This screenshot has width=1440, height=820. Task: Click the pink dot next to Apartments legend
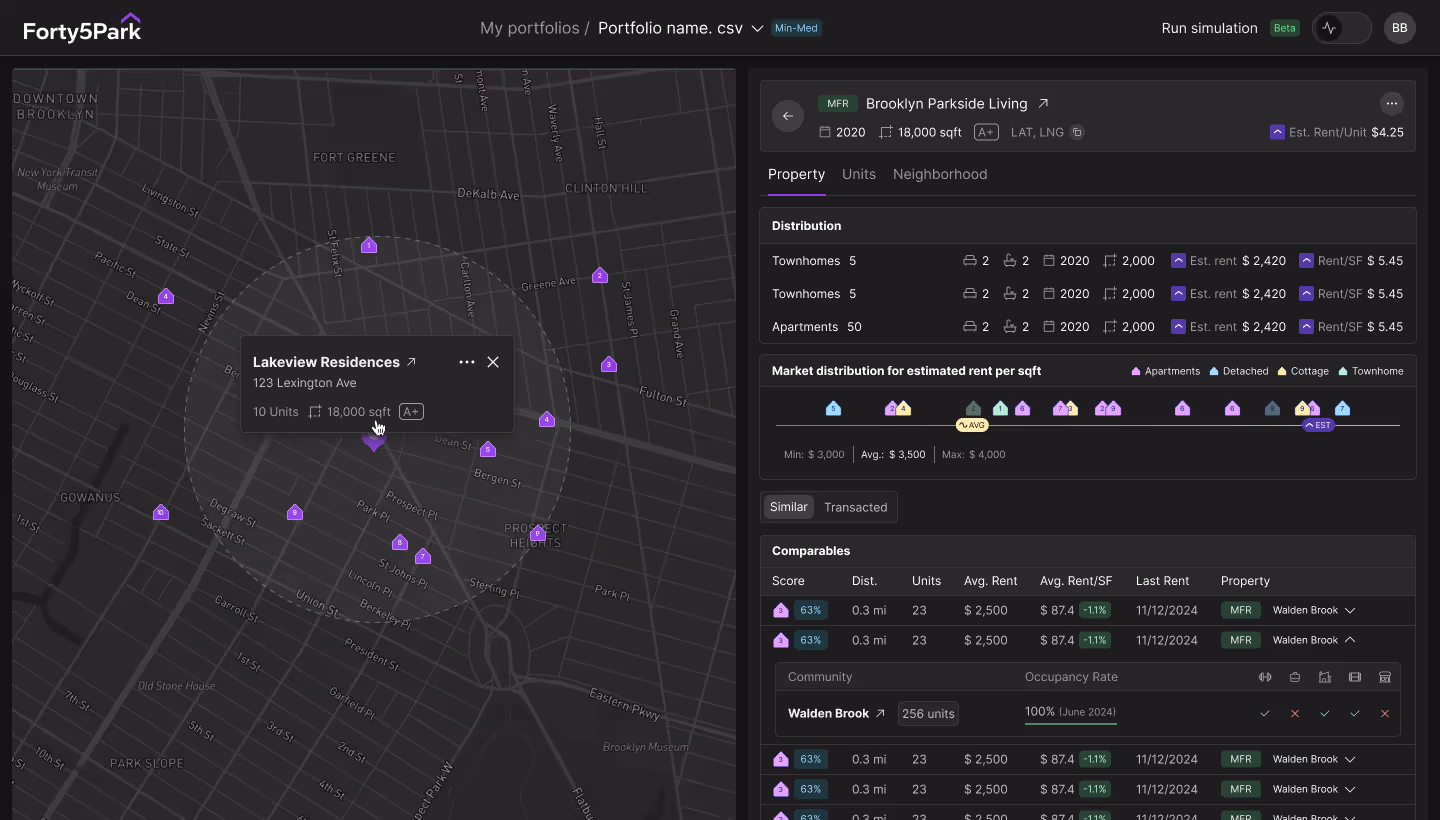click(1137, 371)
